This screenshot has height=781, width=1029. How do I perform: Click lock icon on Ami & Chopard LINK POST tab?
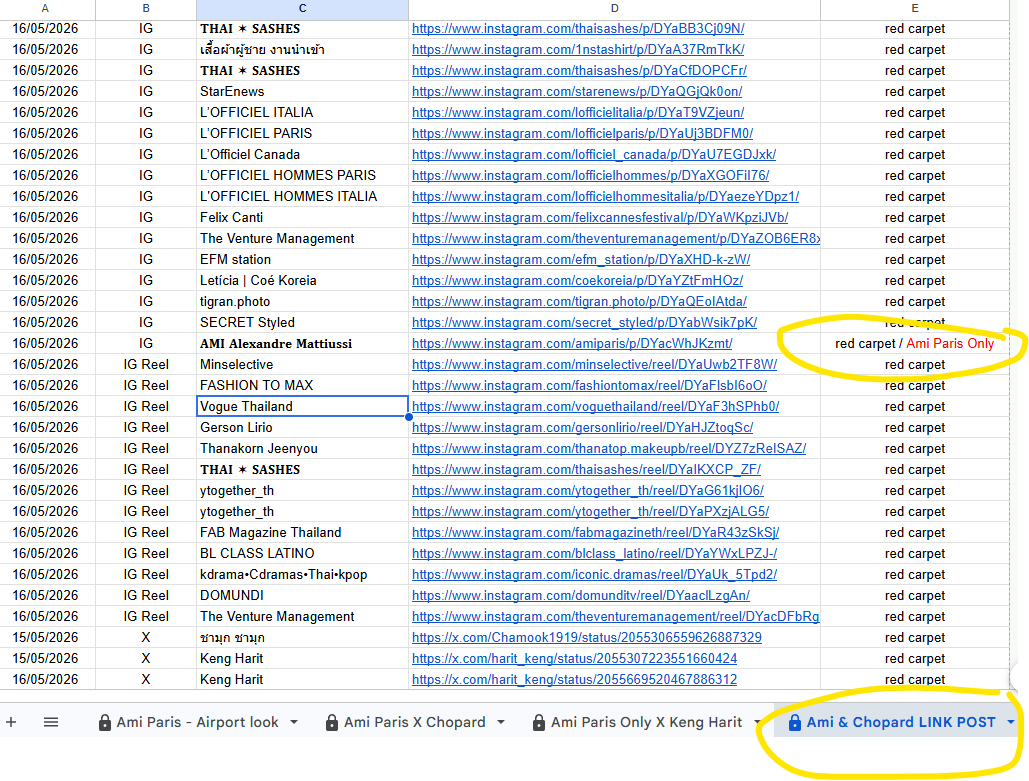pos(794,723)
